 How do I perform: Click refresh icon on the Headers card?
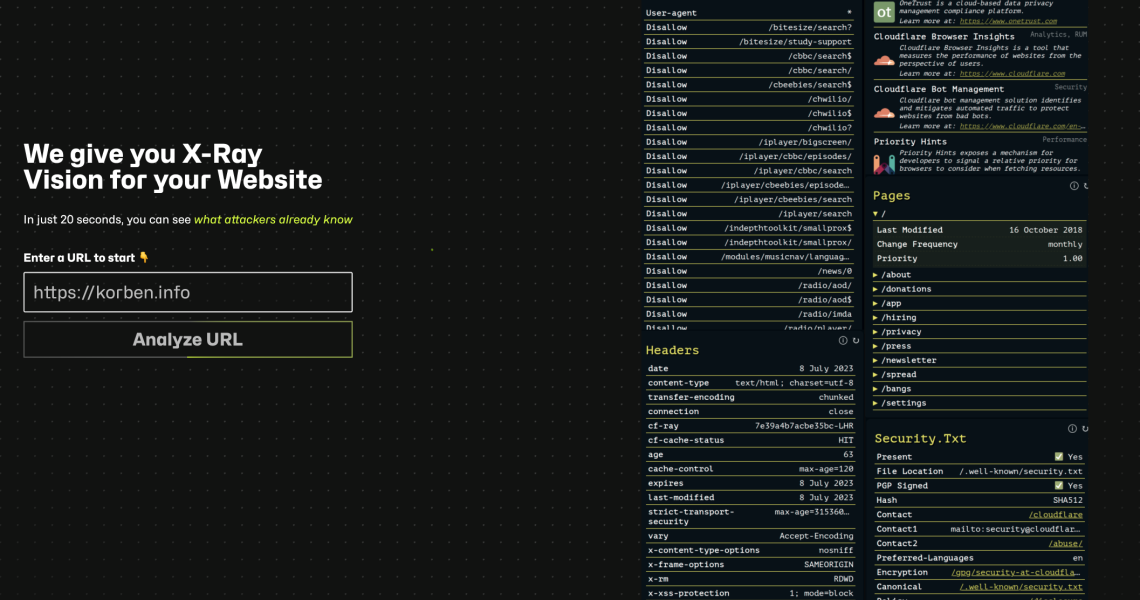click(x=856, y=341)
